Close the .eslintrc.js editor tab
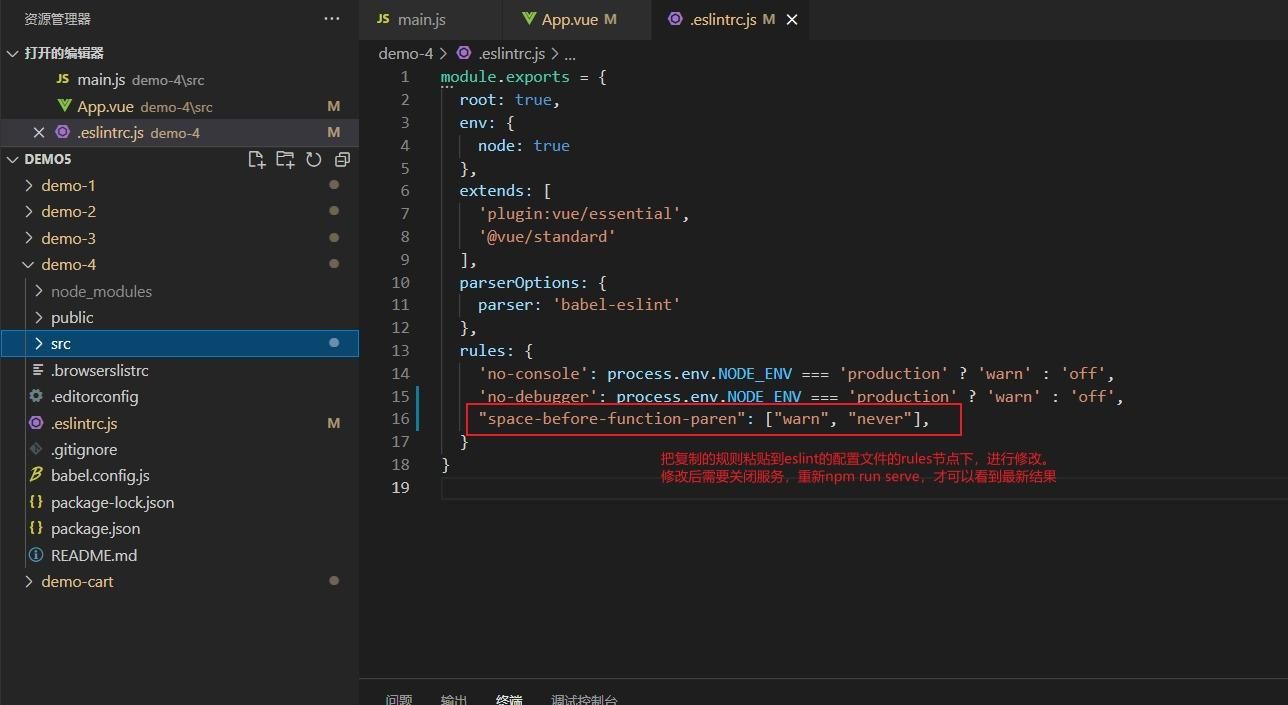 pos(792,19)
